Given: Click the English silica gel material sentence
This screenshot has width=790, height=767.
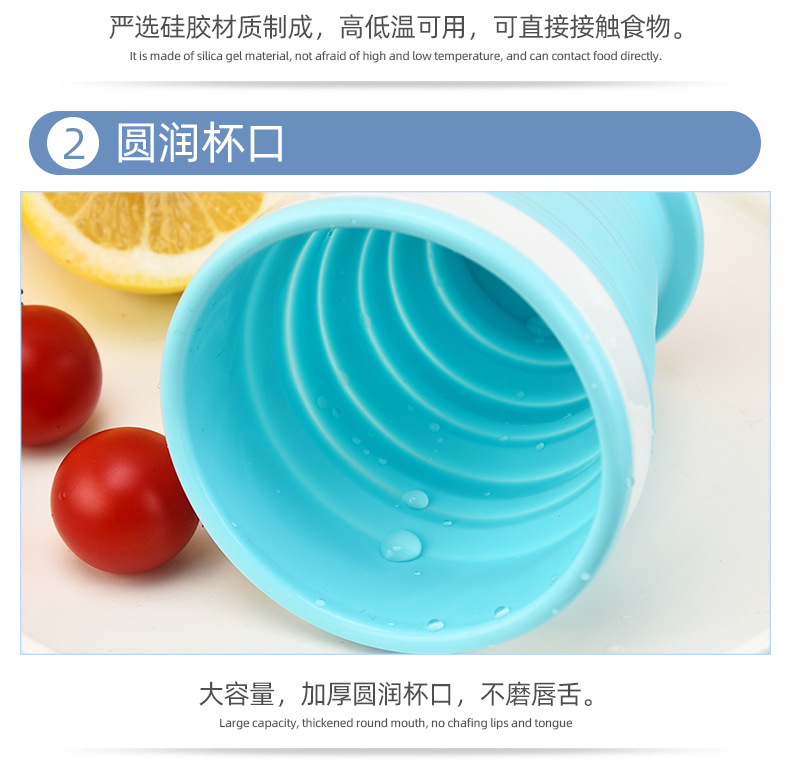Looking at the screenshot, I should (x=396, y=56).
